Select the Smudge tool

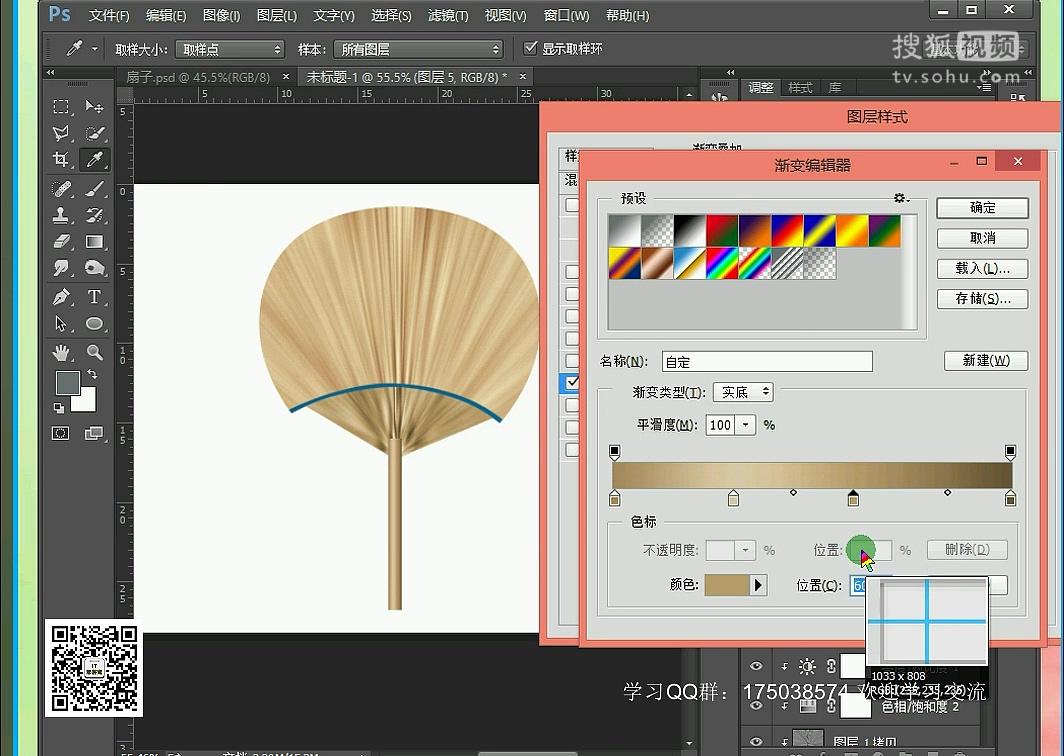click(x=61, y=268)
